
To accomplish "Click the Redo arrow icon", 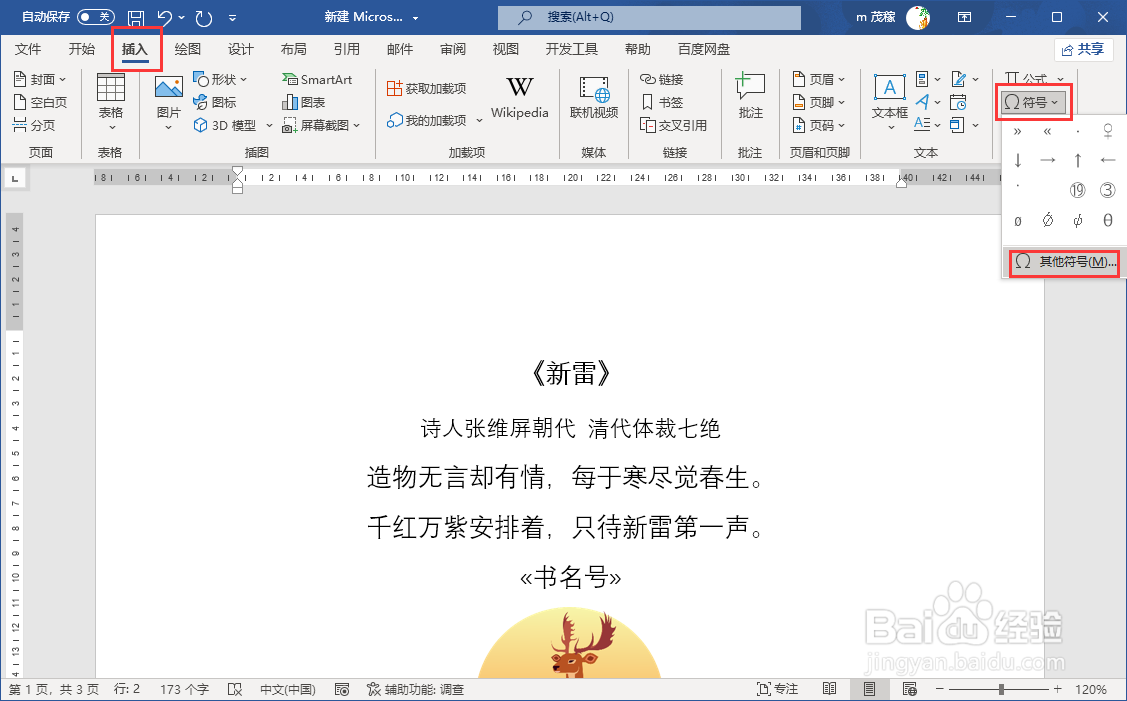I will click(203, 17).
